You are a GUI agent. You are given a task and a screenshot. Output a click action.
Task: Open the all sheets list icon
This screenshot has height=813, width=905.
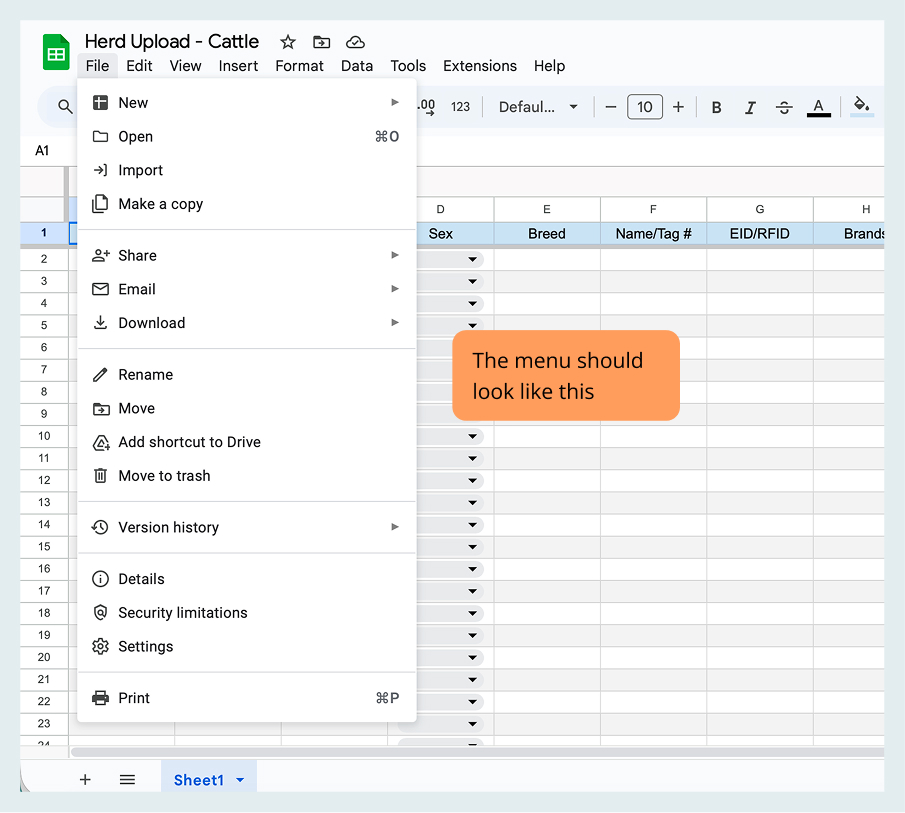coord(127,780)
